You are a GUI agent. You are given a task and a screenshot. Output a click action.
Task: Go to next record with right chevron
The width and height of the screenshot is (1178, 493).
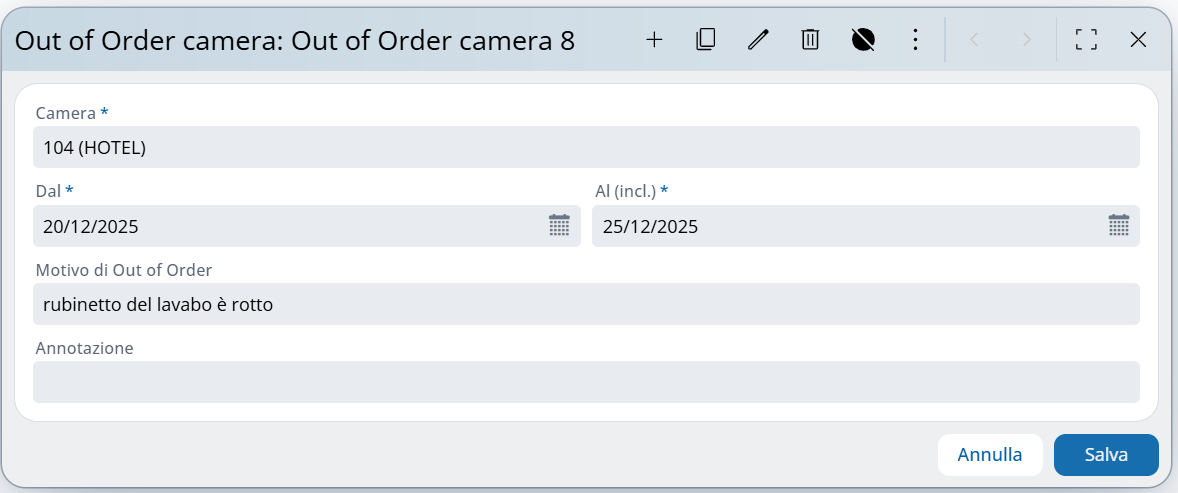tap(1026, 40)
